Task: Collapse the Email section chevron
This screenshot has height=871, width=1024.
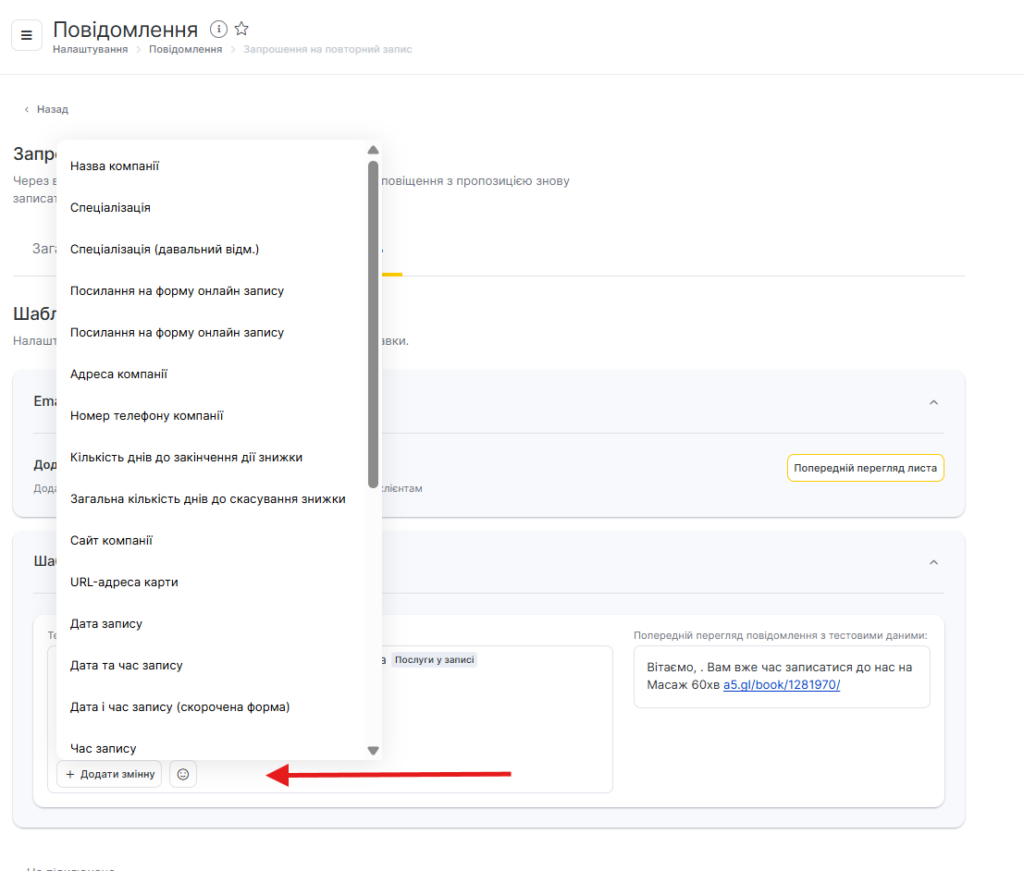Action: (x=934, y=402)
